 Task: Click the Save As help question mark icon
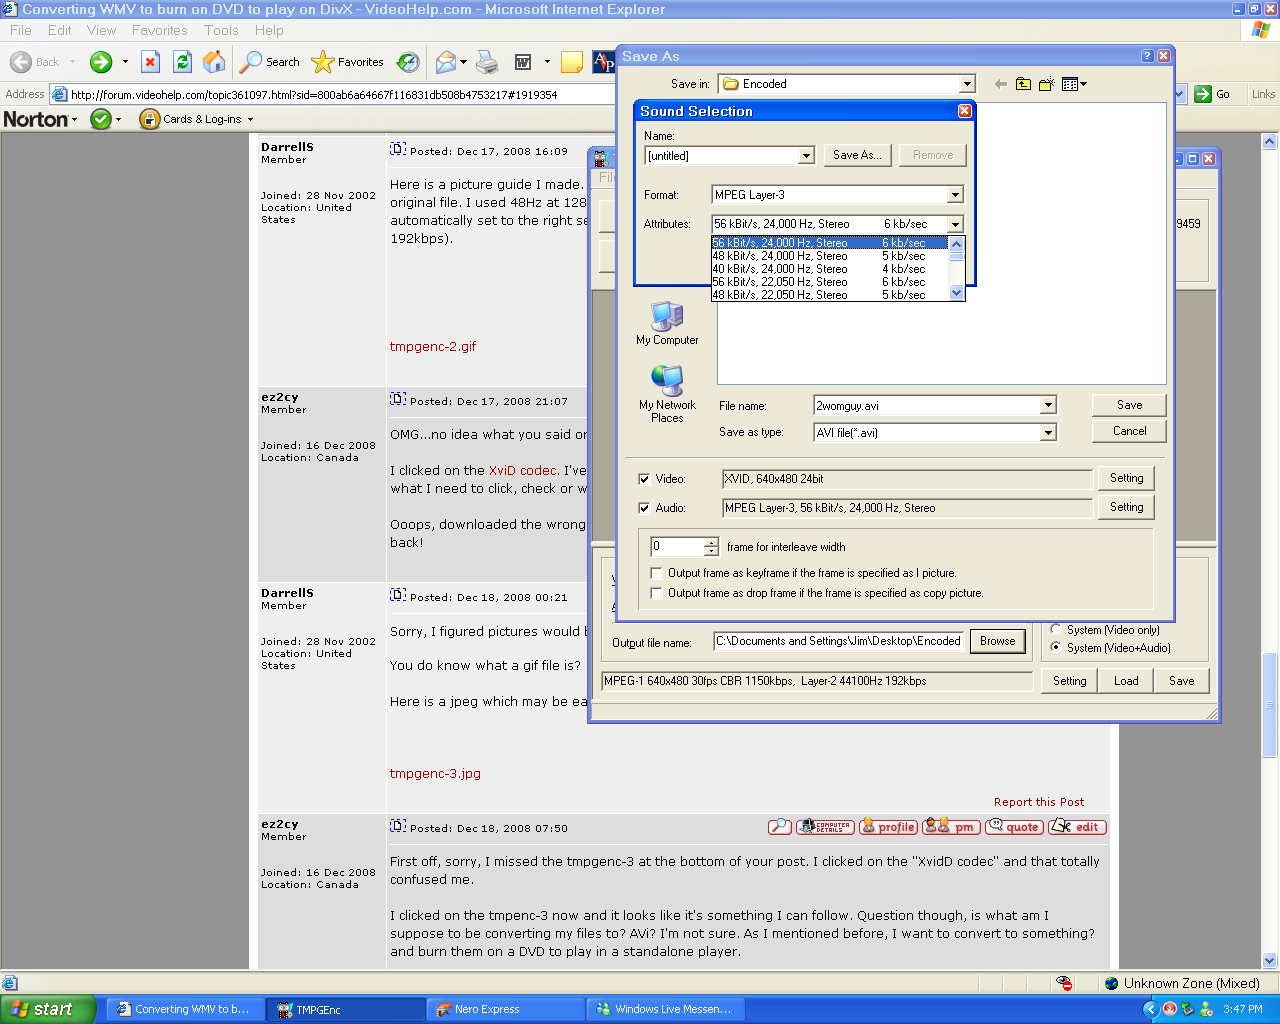1148,56
